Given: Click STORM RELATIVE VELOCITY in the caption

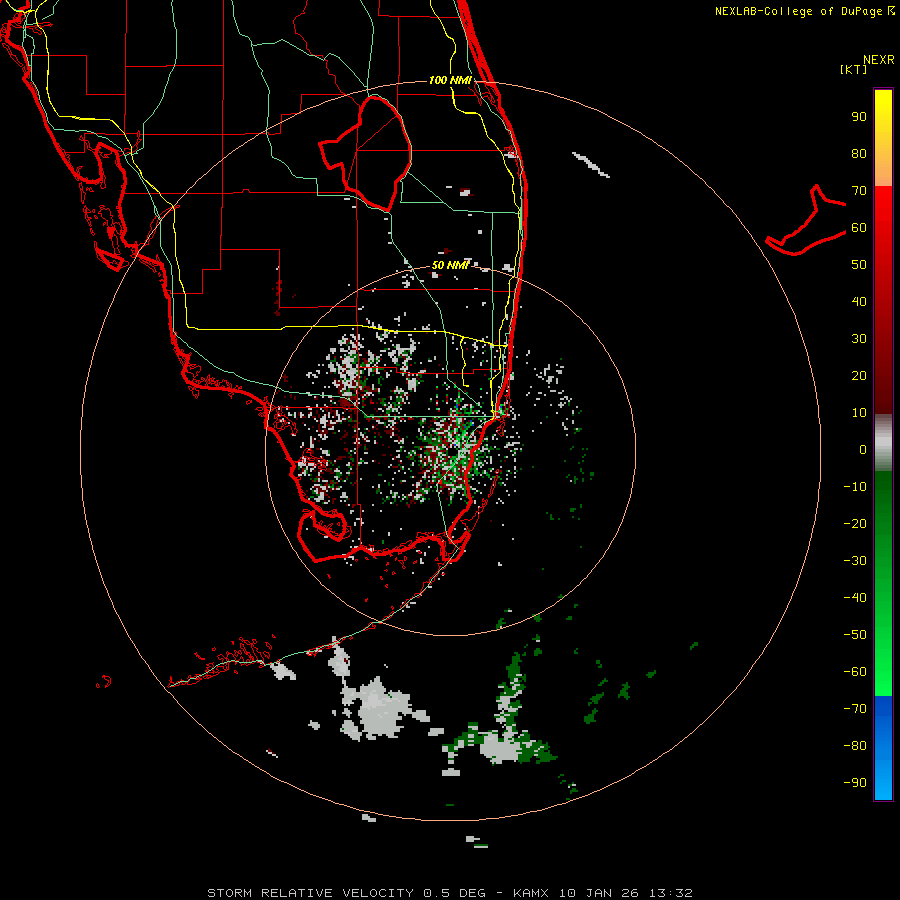Looking at the screenshot, I should [x=311, y=893].
